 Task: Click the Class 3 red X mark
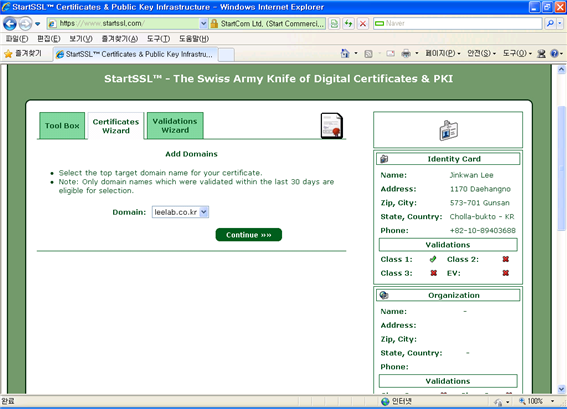pos(434,273)
